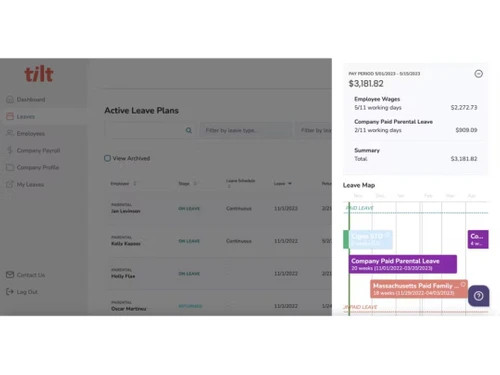Click the Log Out arrow icon
Image resolution: width=500 pixels, height=375 pixels.
pyautogui.click(x=10, y=292)
